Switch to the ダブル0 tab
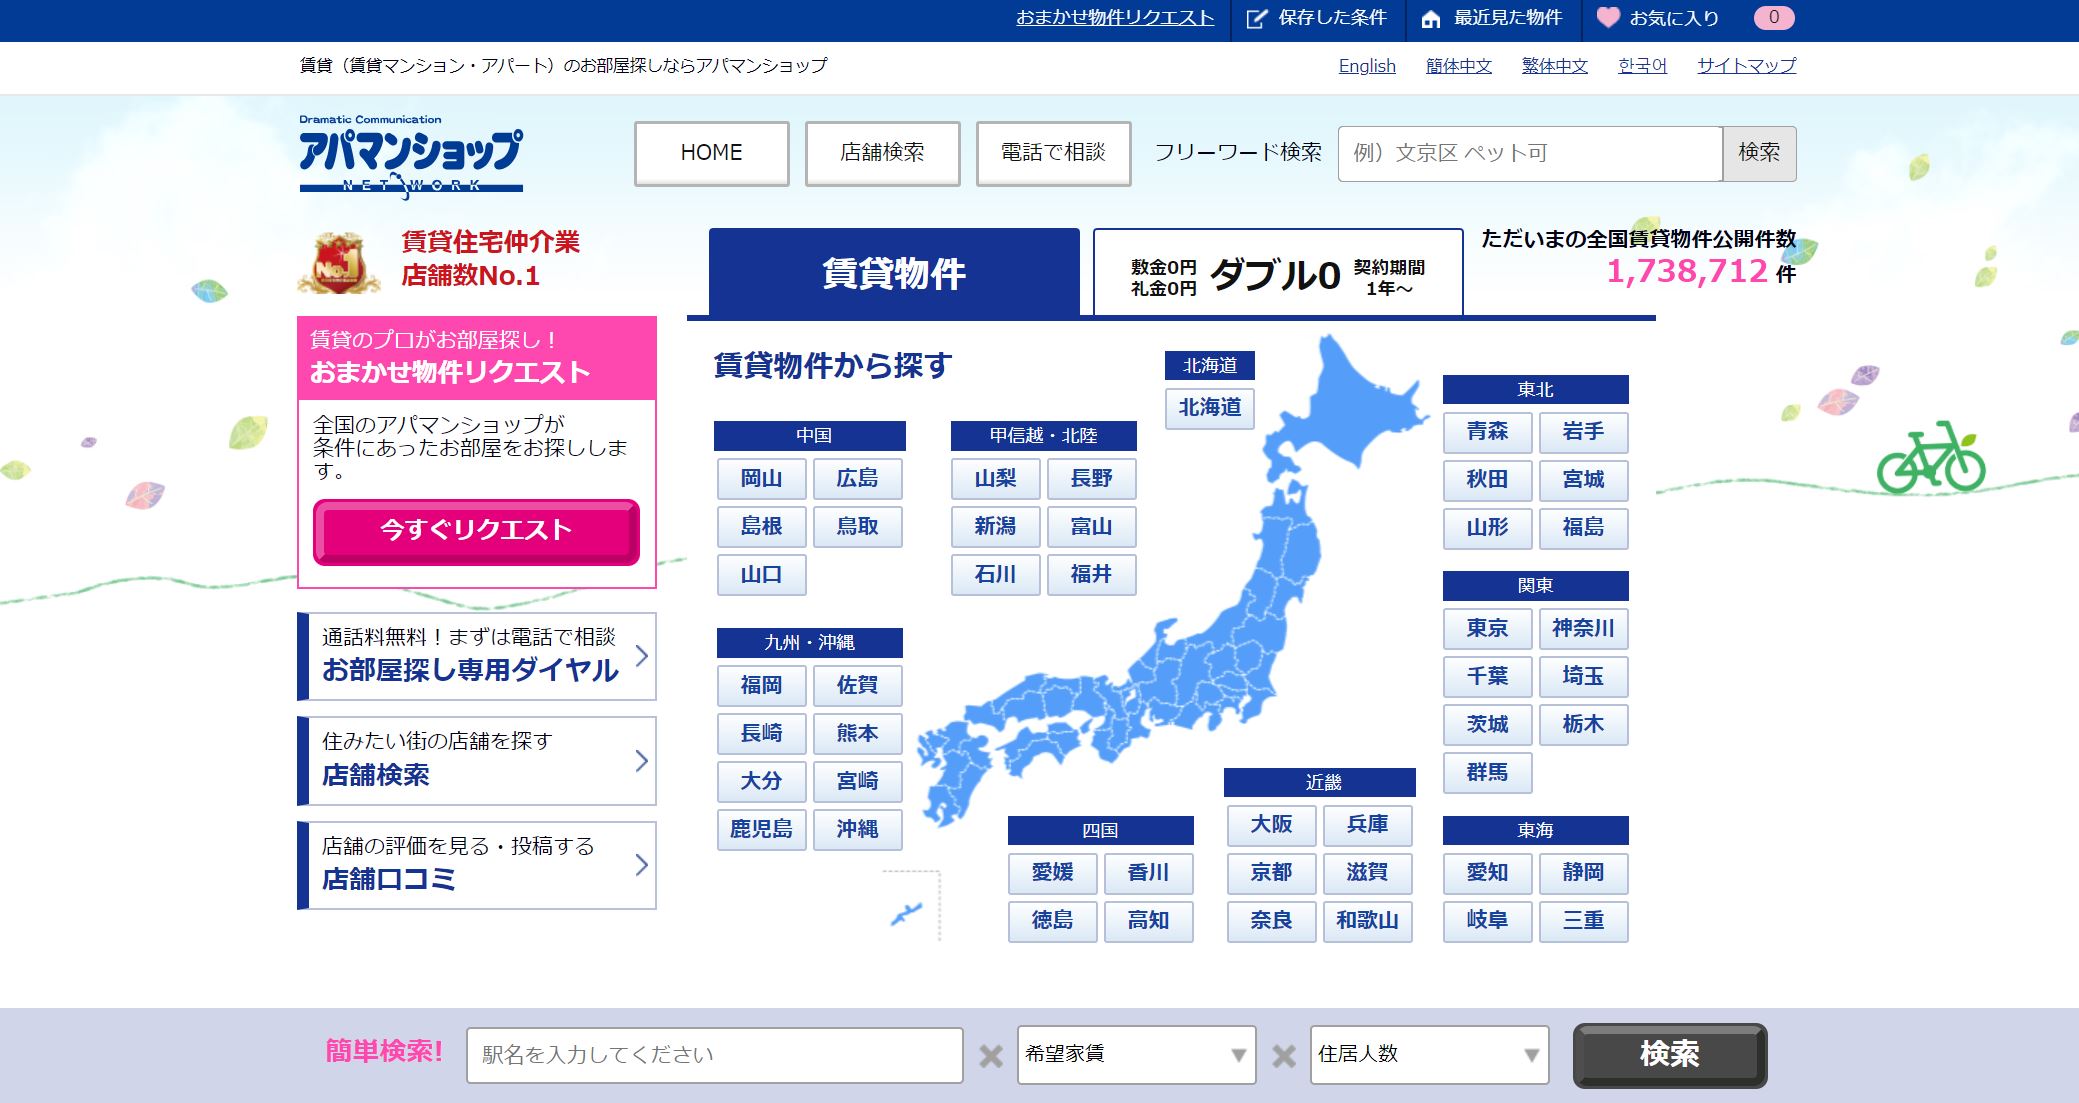This screenshot has width=2079, height=1103. (1278, 272)
